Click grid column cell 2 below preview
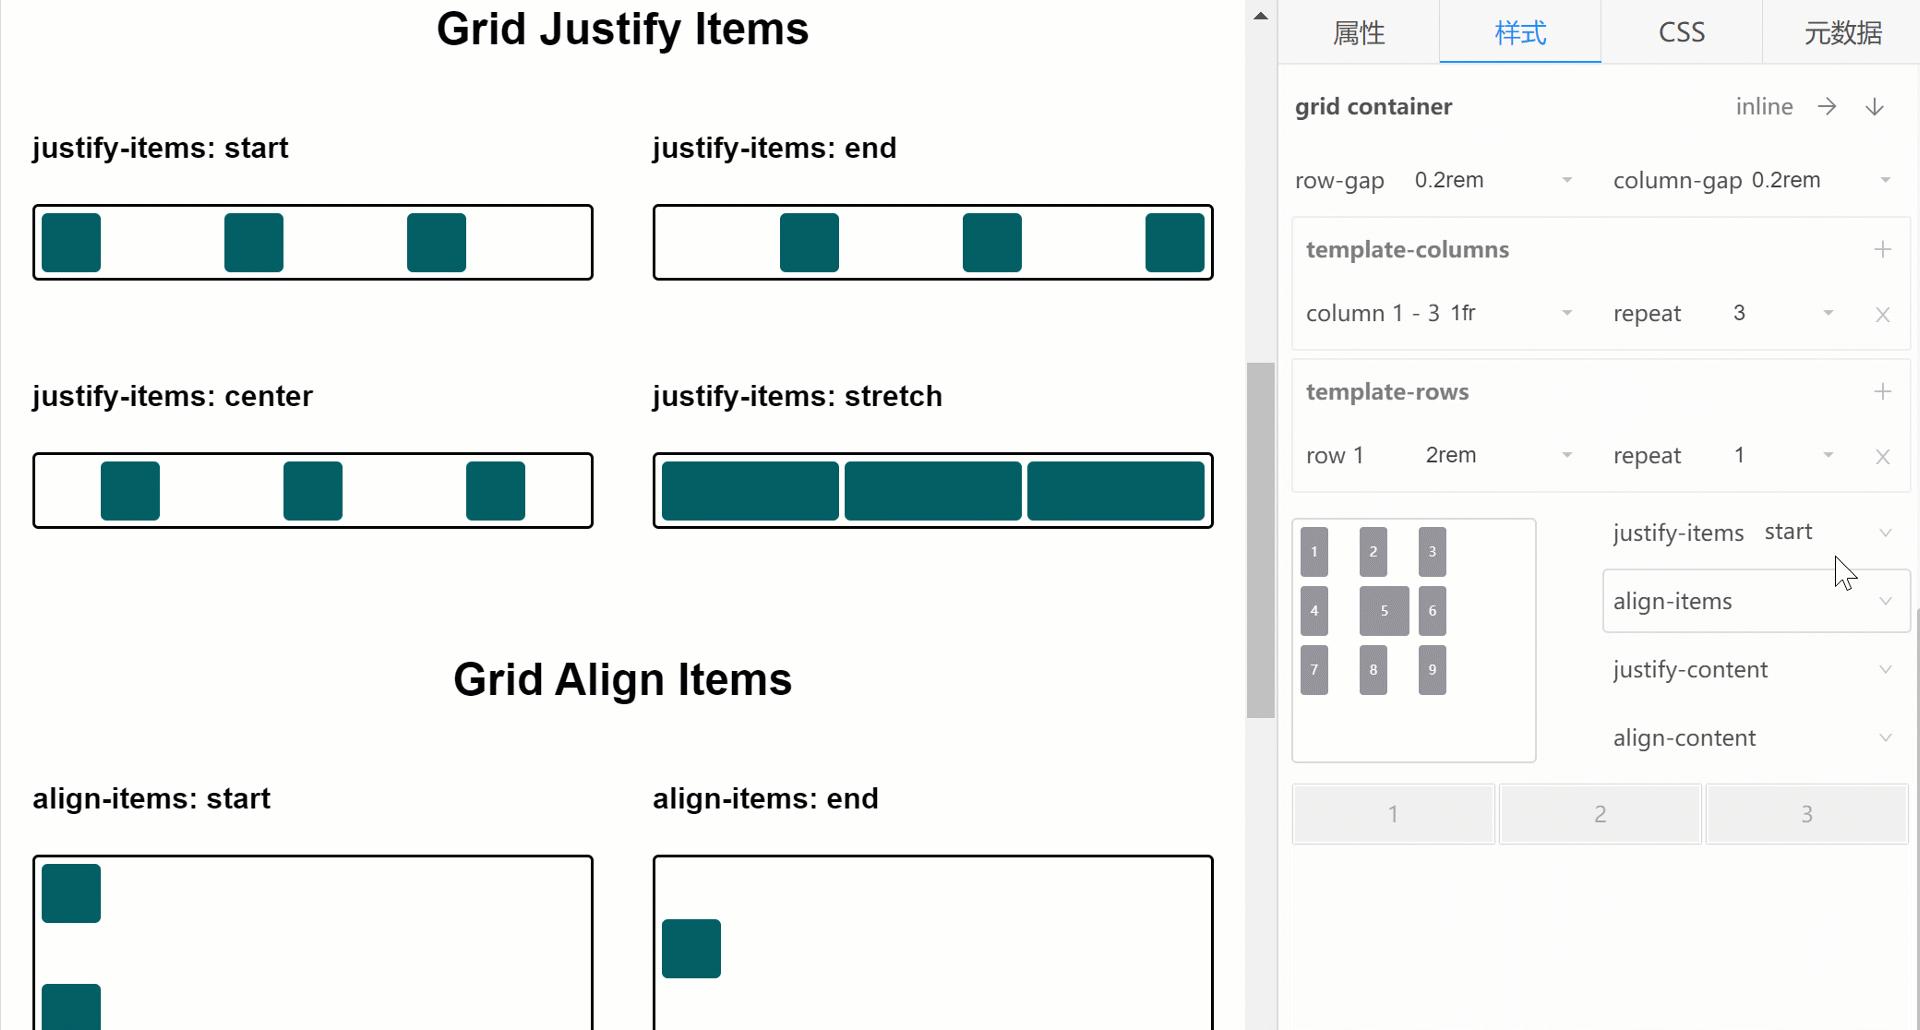Screen dimensions: 1920x1030 coord(1600,814)
